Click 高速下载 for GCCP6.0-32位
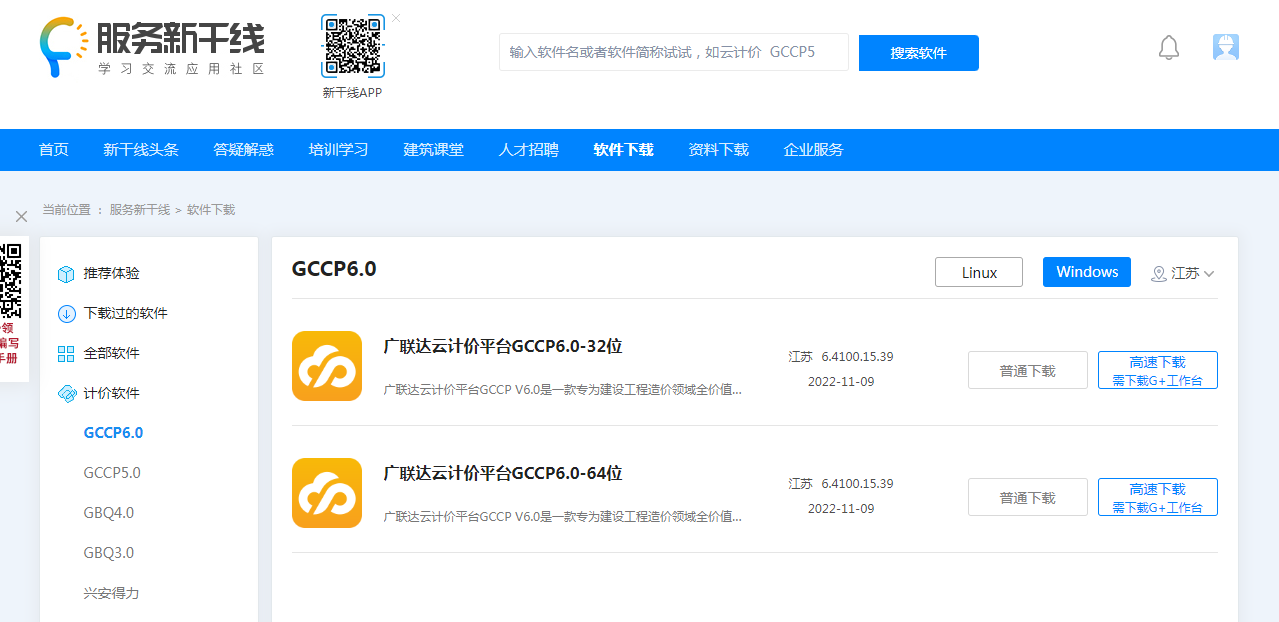 click(1158, 370)
